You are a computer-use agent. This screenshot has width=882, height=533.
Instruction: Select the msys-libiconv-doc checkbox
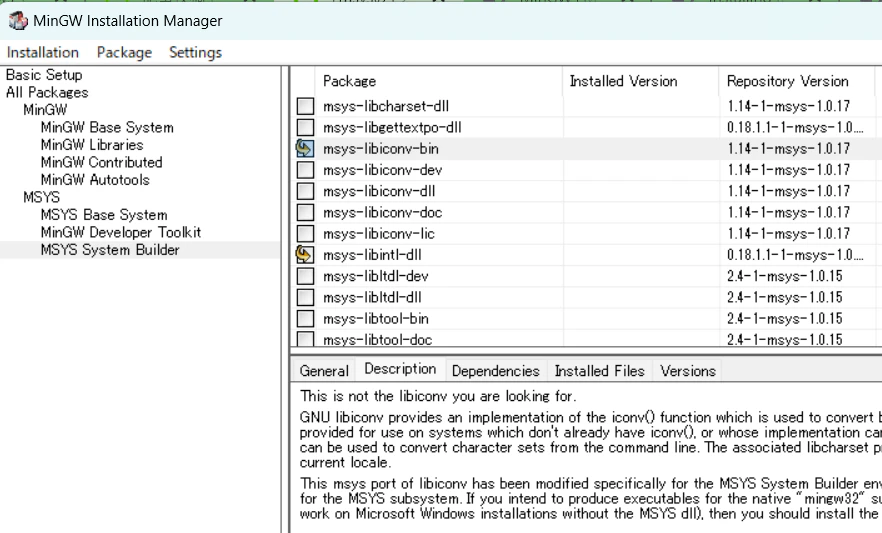click(x=305, y=213)
